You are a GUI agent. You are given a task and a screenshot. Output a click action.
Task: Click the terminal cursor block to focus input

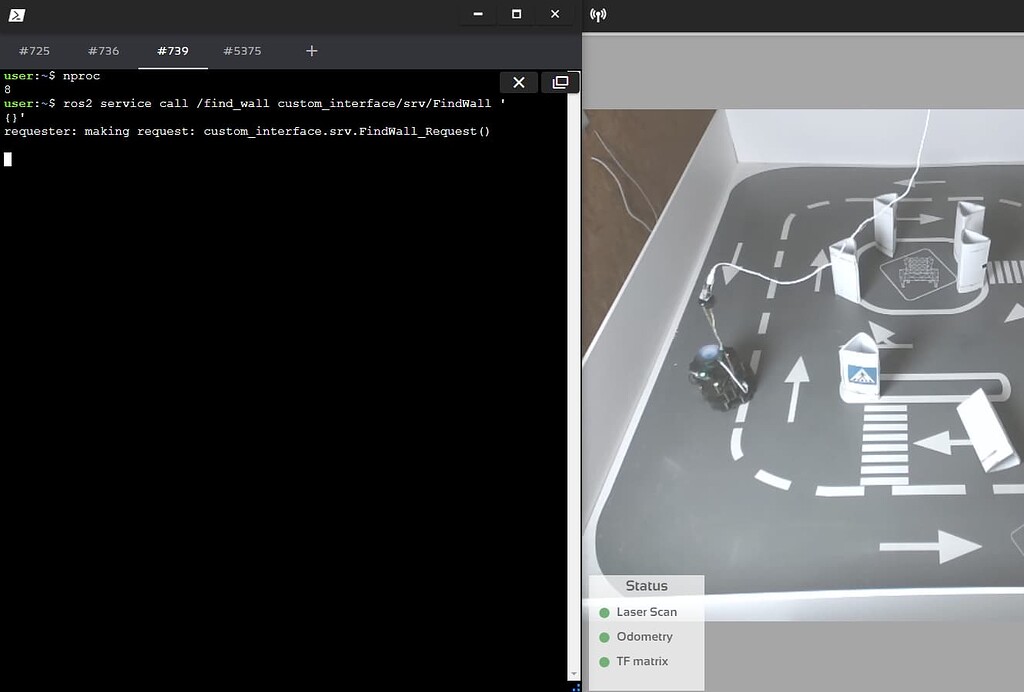(8, 159)
